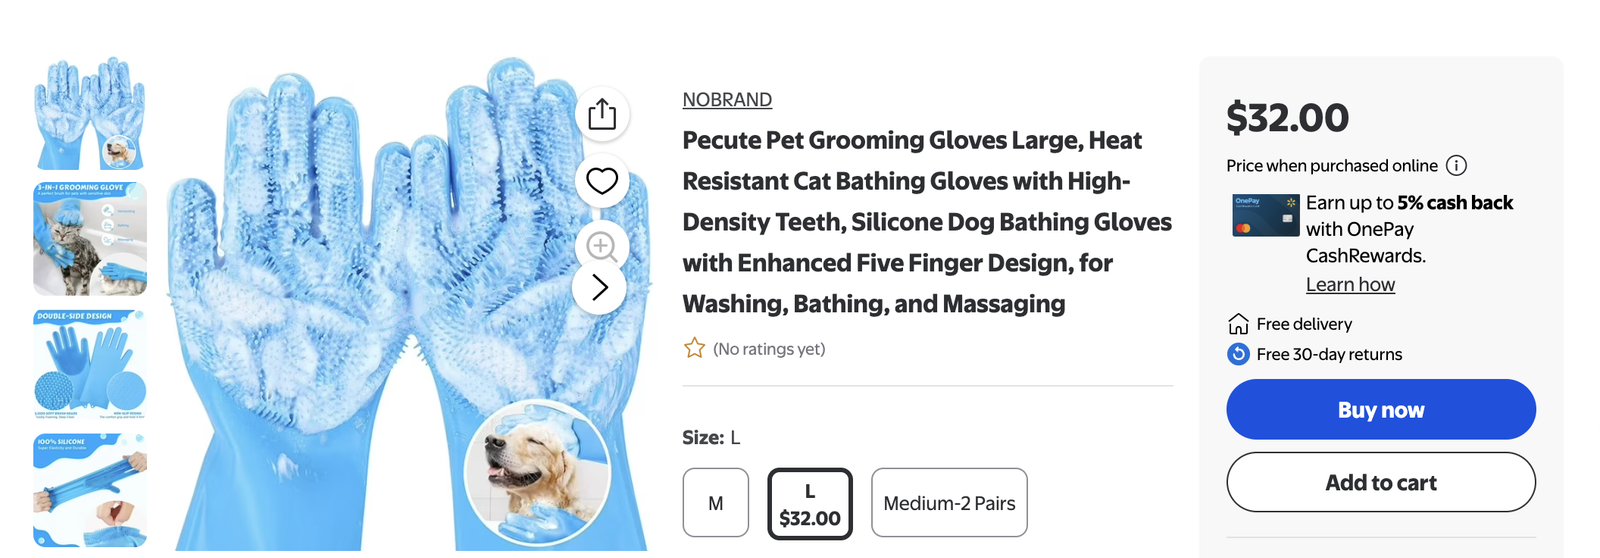Viewport: 1600px width, 558px height.
Task: View the 100% silicone thumbnail
Action: 90,491
